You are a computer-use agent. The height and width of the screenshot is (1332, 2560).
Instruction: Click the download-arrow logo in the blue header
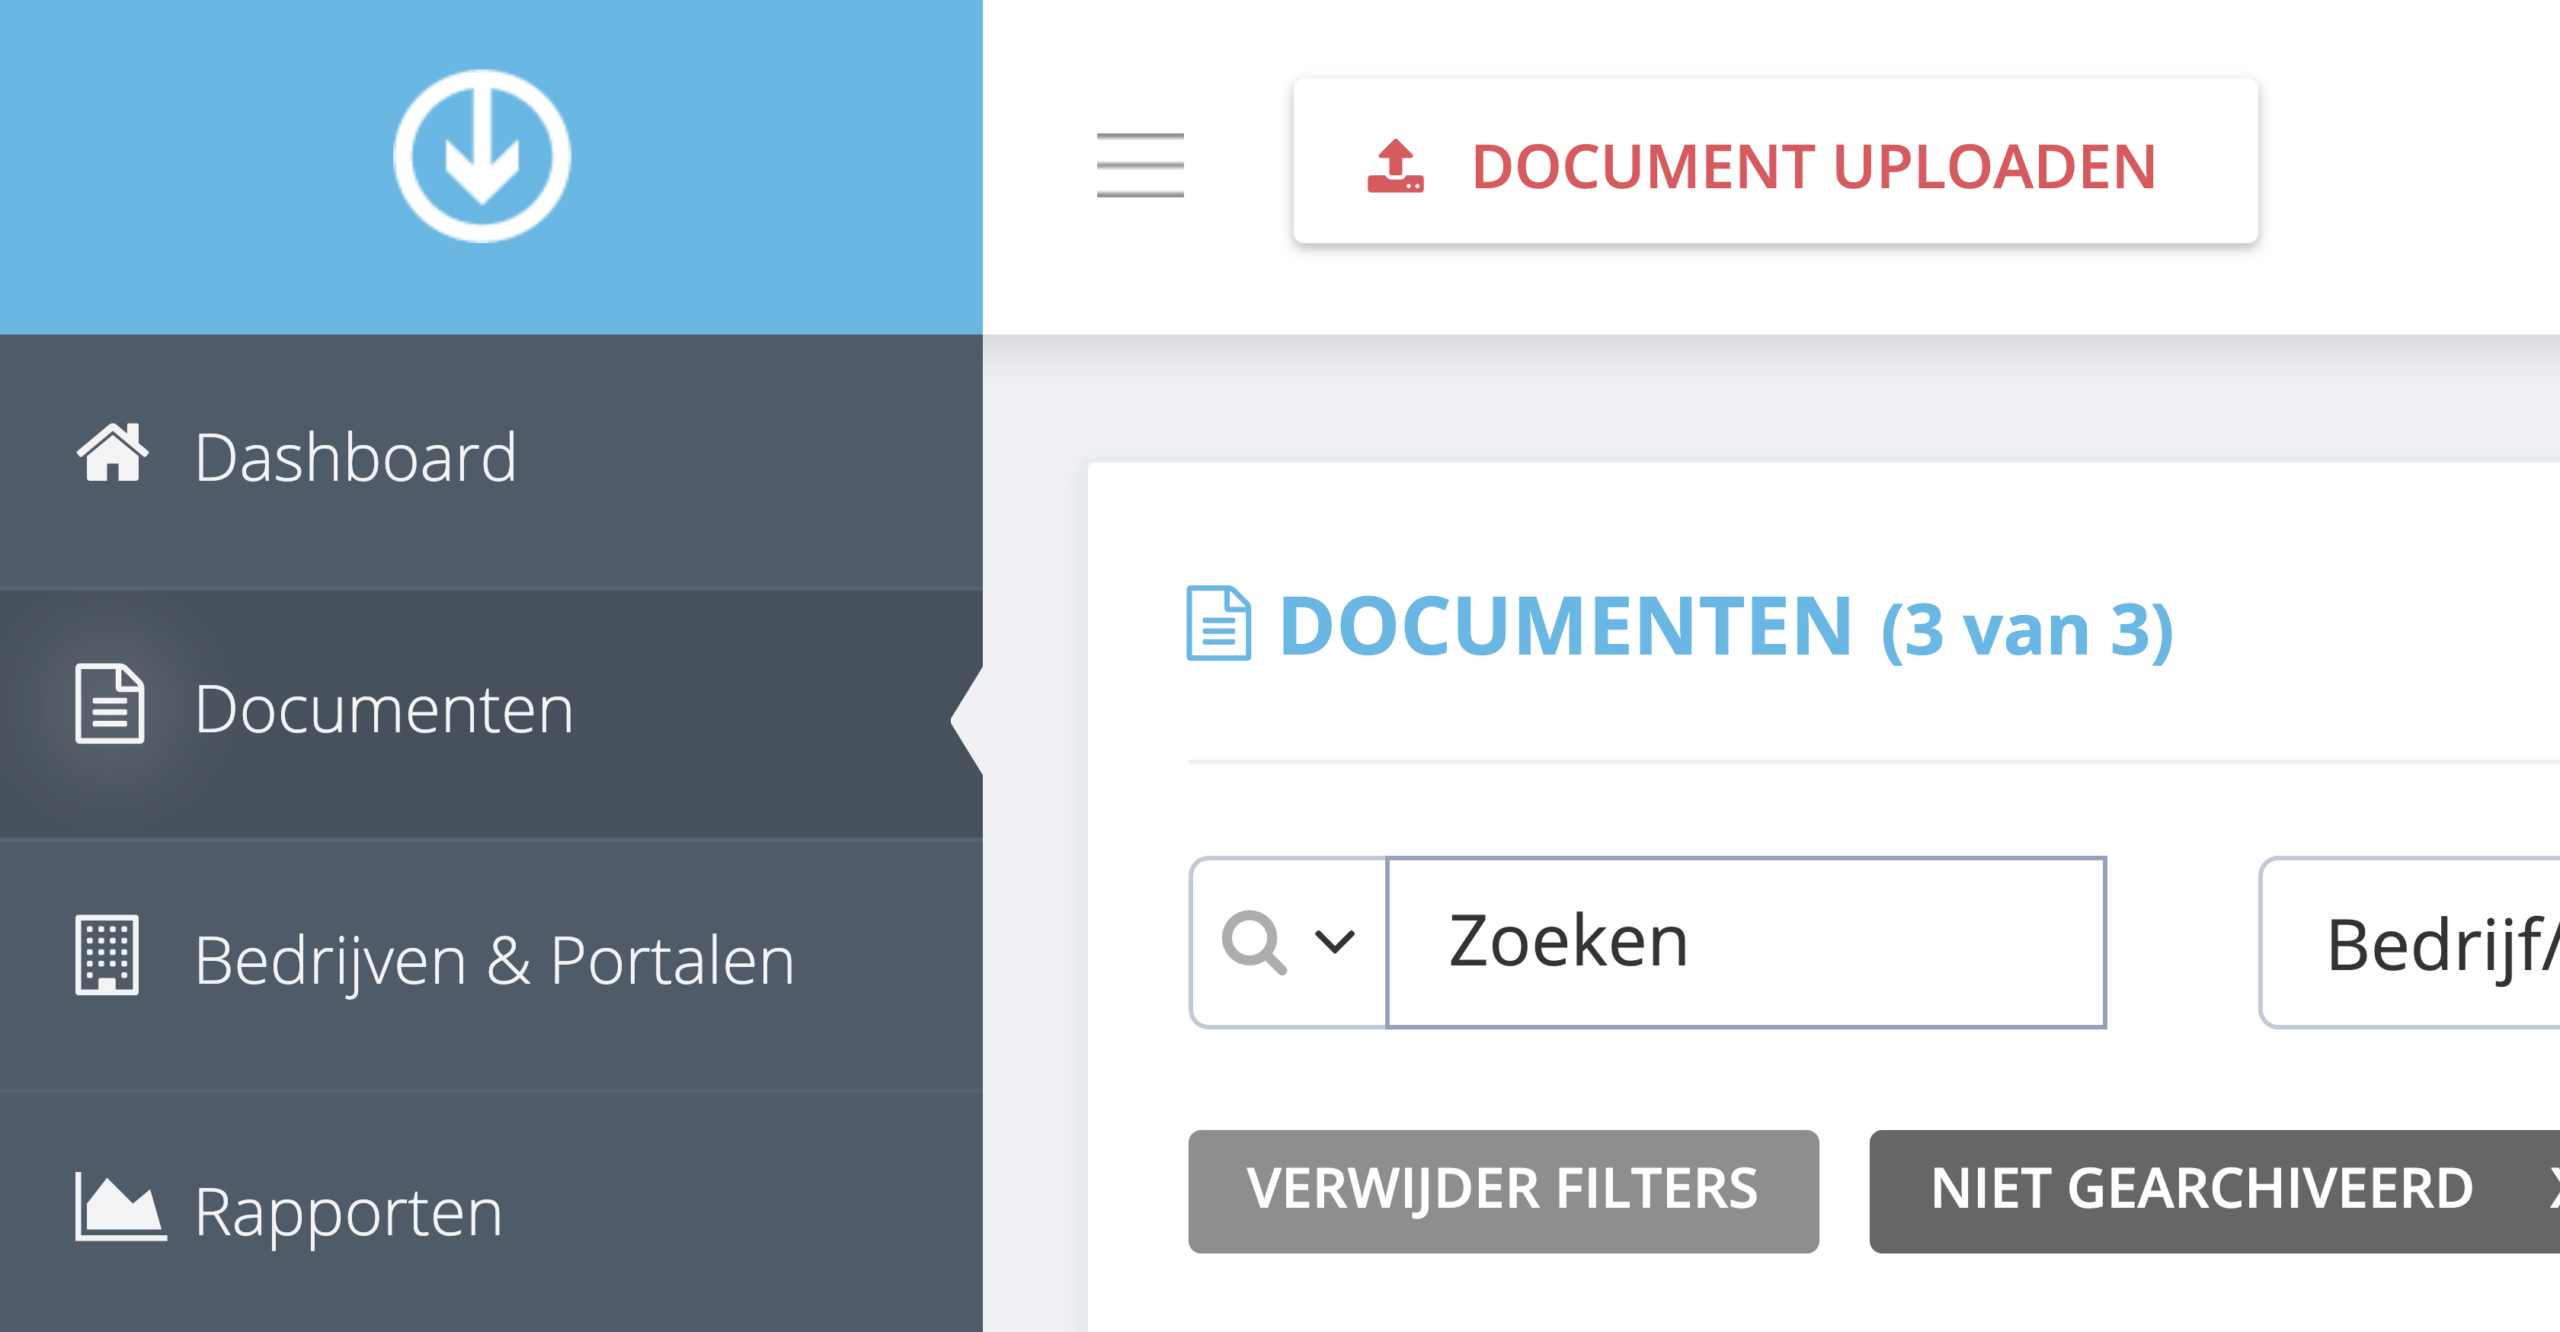[x=482, y=156]
